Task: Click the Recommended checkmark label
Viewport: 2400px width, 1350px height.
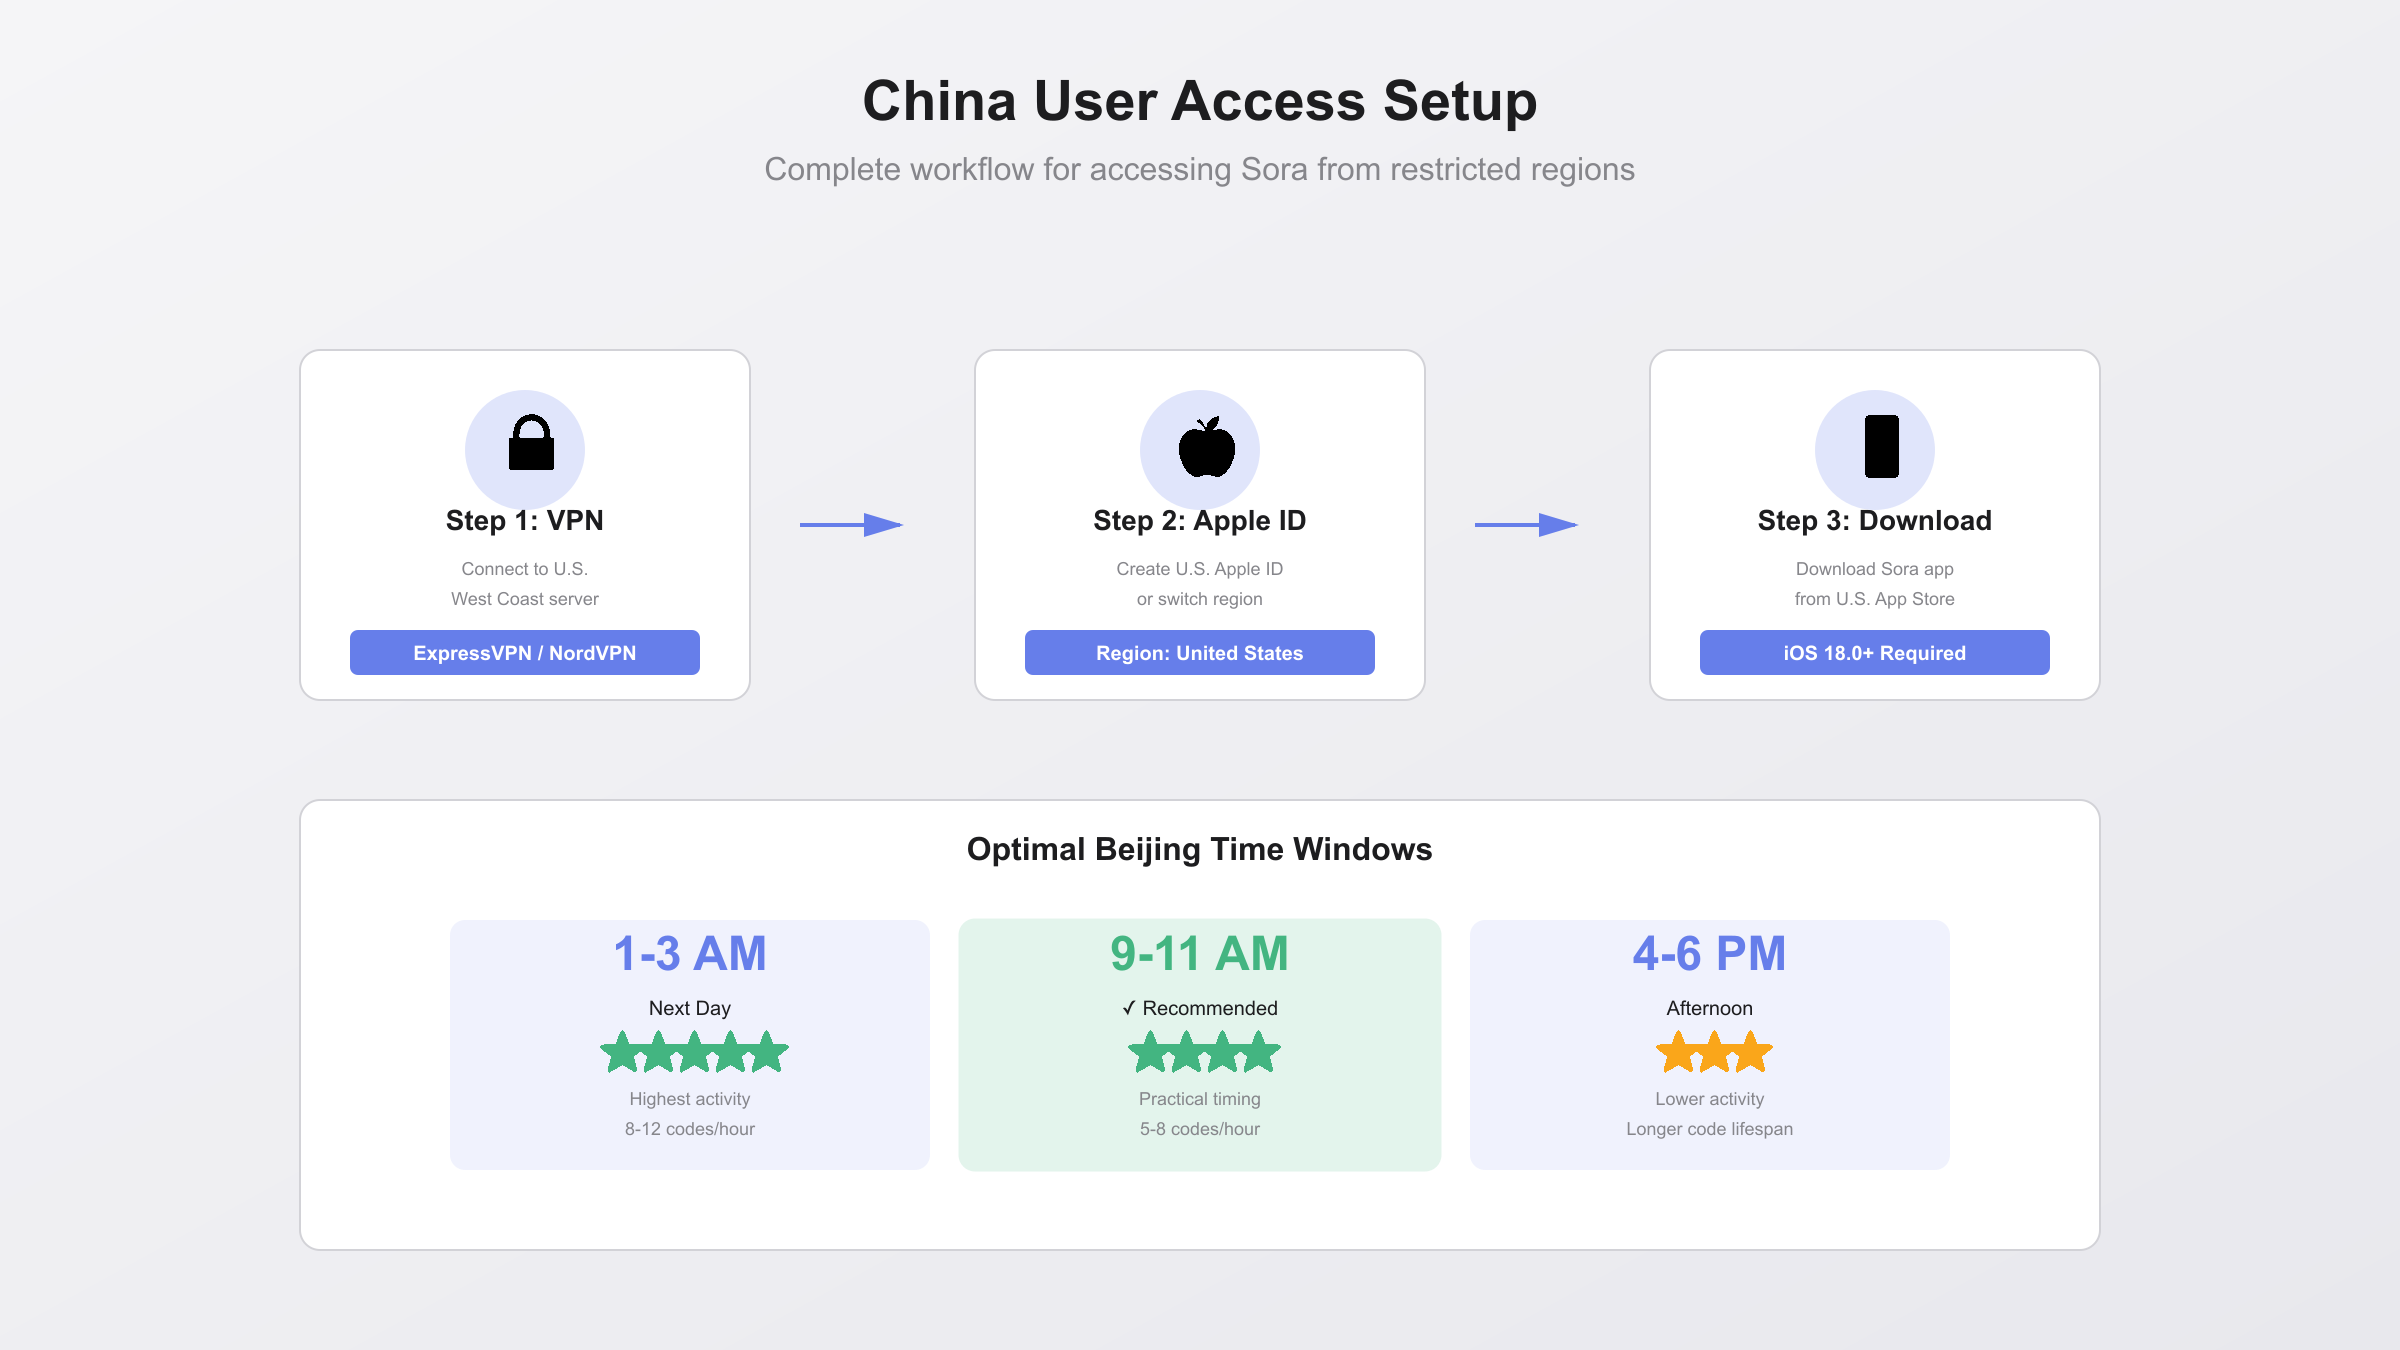Action: 1199,1008
